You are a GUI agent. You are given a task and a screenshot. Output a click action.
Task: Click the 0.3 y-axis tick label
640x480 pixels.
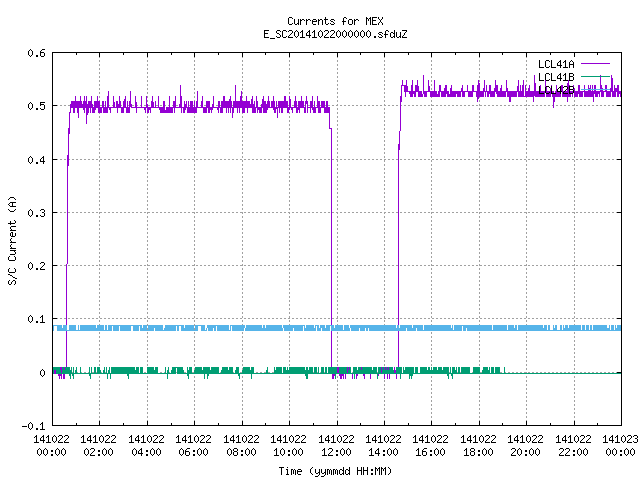tap(36, 213)
